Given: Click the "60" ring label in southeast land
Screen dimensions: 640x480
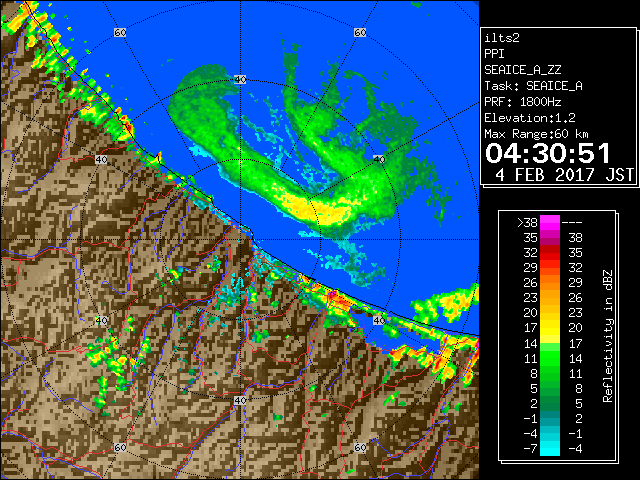Looking at the screenshot, I should point(360,448).
